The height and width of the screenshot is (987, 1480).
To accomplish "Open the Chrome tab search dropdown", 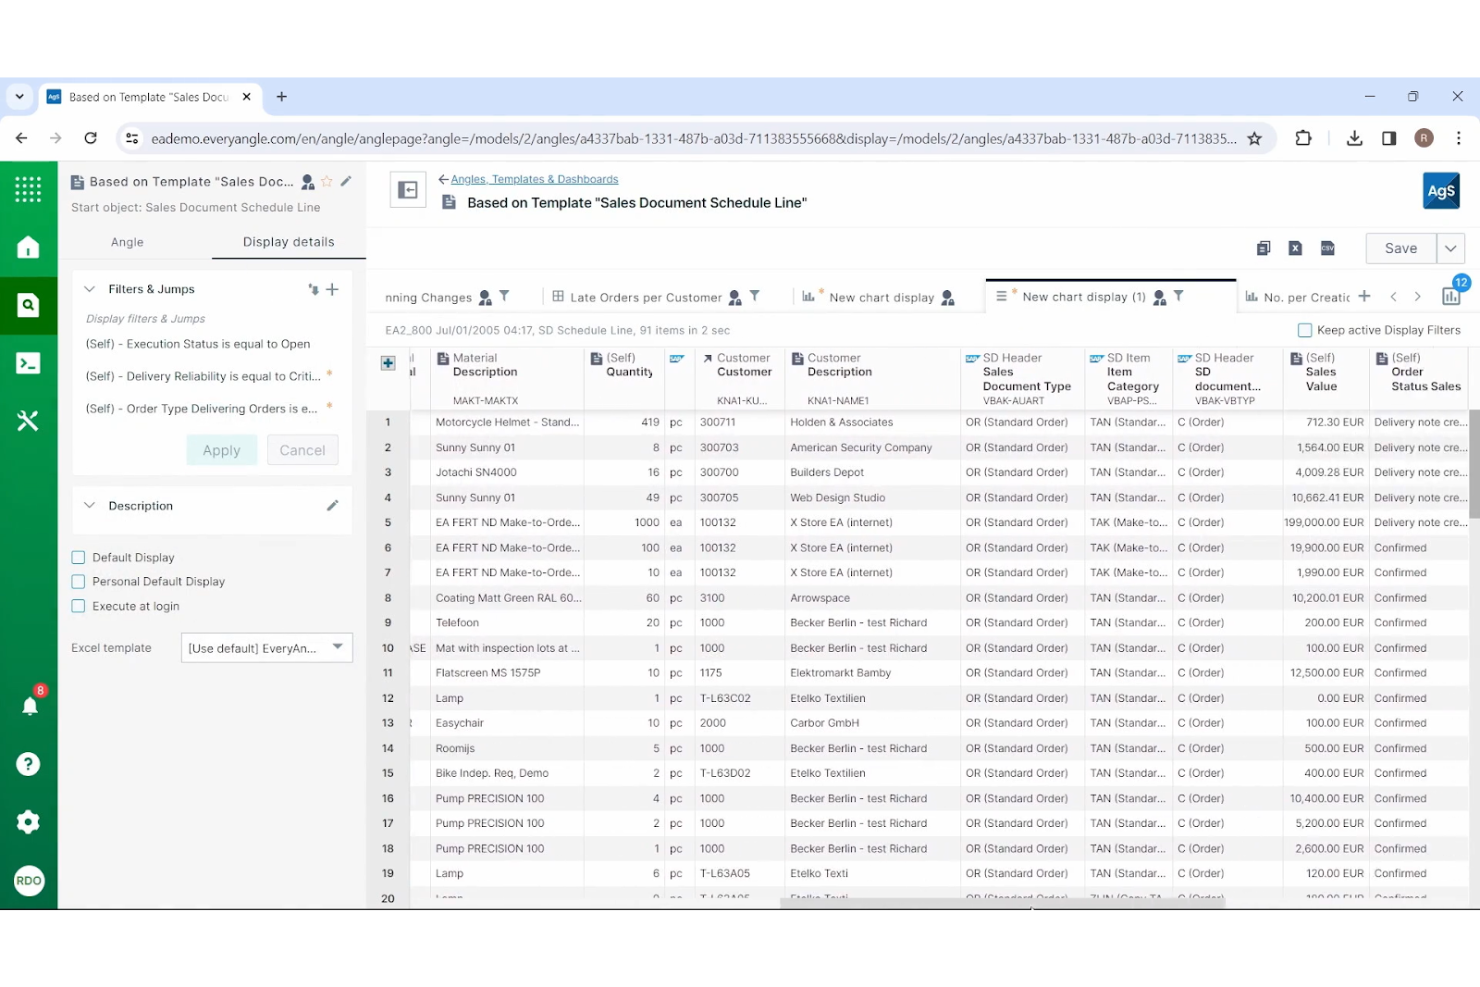I will click(x=19, y=97).
